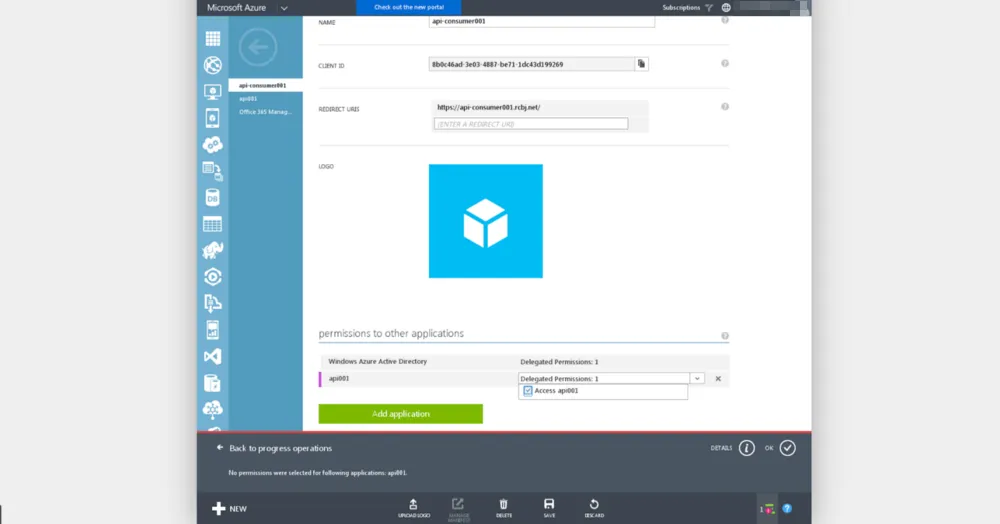Screen dimensions: 1000x524
Task: Click help icon for permissions to other applications
Action: (x=724, y=336)
